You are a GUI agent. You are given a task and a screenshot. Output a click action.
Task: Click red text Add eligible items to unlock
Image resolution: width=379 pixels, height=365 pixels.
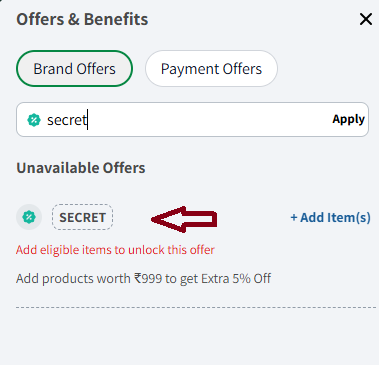(x=115, y=250)
